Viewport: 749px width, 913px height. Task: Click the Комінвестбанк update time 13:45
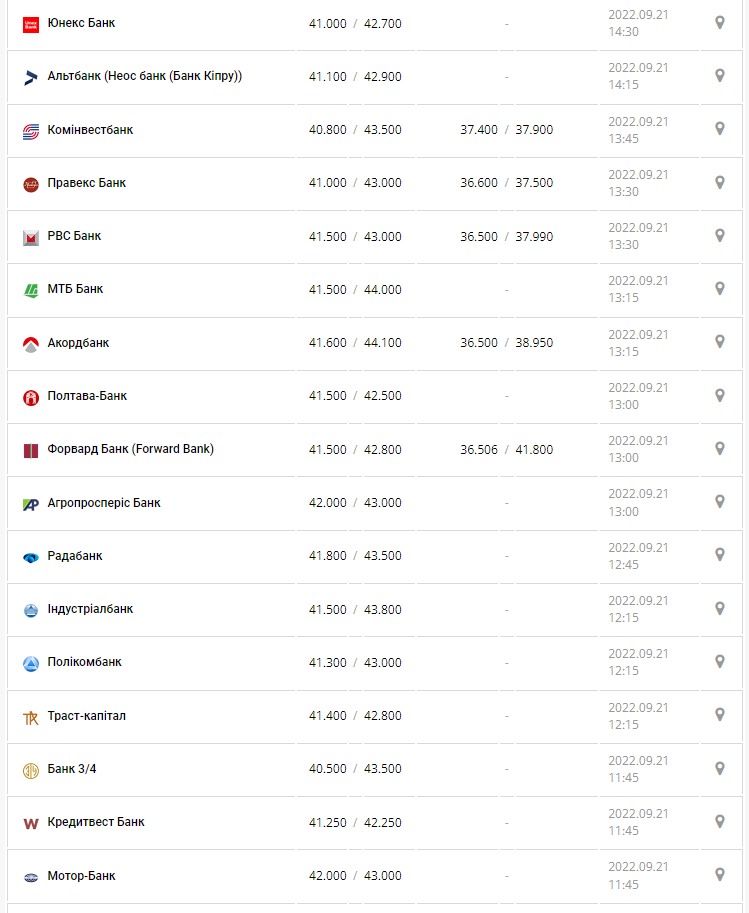click(x=623, y=139)
